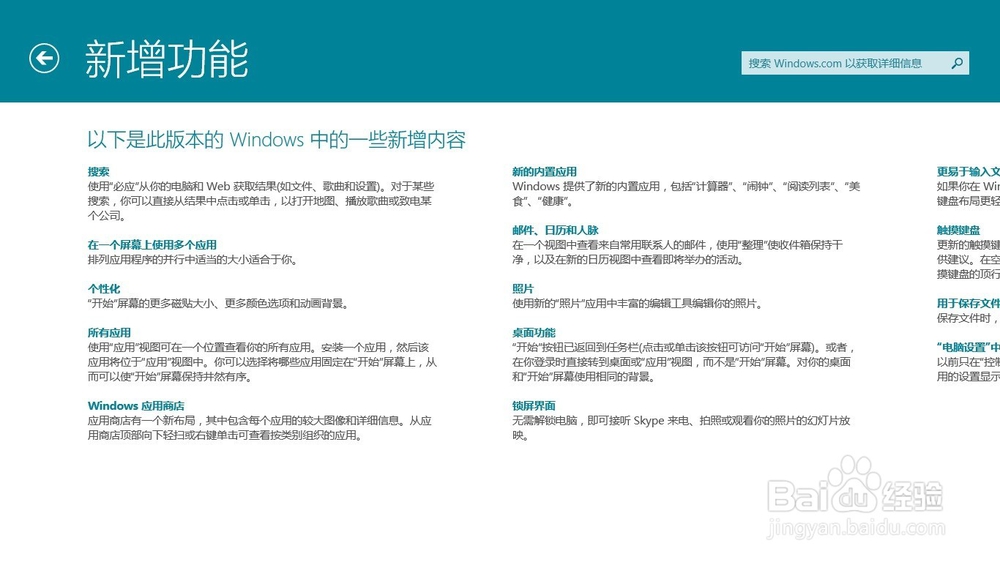Click the 以下是此版本的 Windows 中的一些新增内容 heading
This screenshot has width=1000, height=562.
276,140
